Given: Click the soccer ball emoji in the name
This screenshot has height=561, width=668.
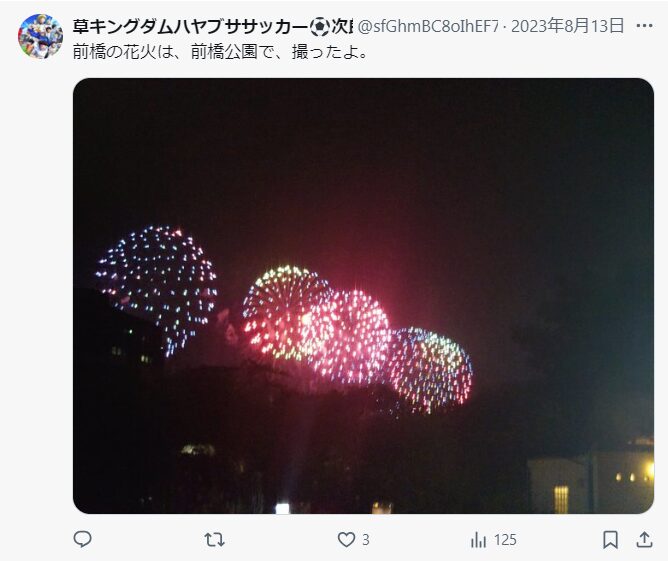Looking at the screenshot, I should (x=320, y=27).
